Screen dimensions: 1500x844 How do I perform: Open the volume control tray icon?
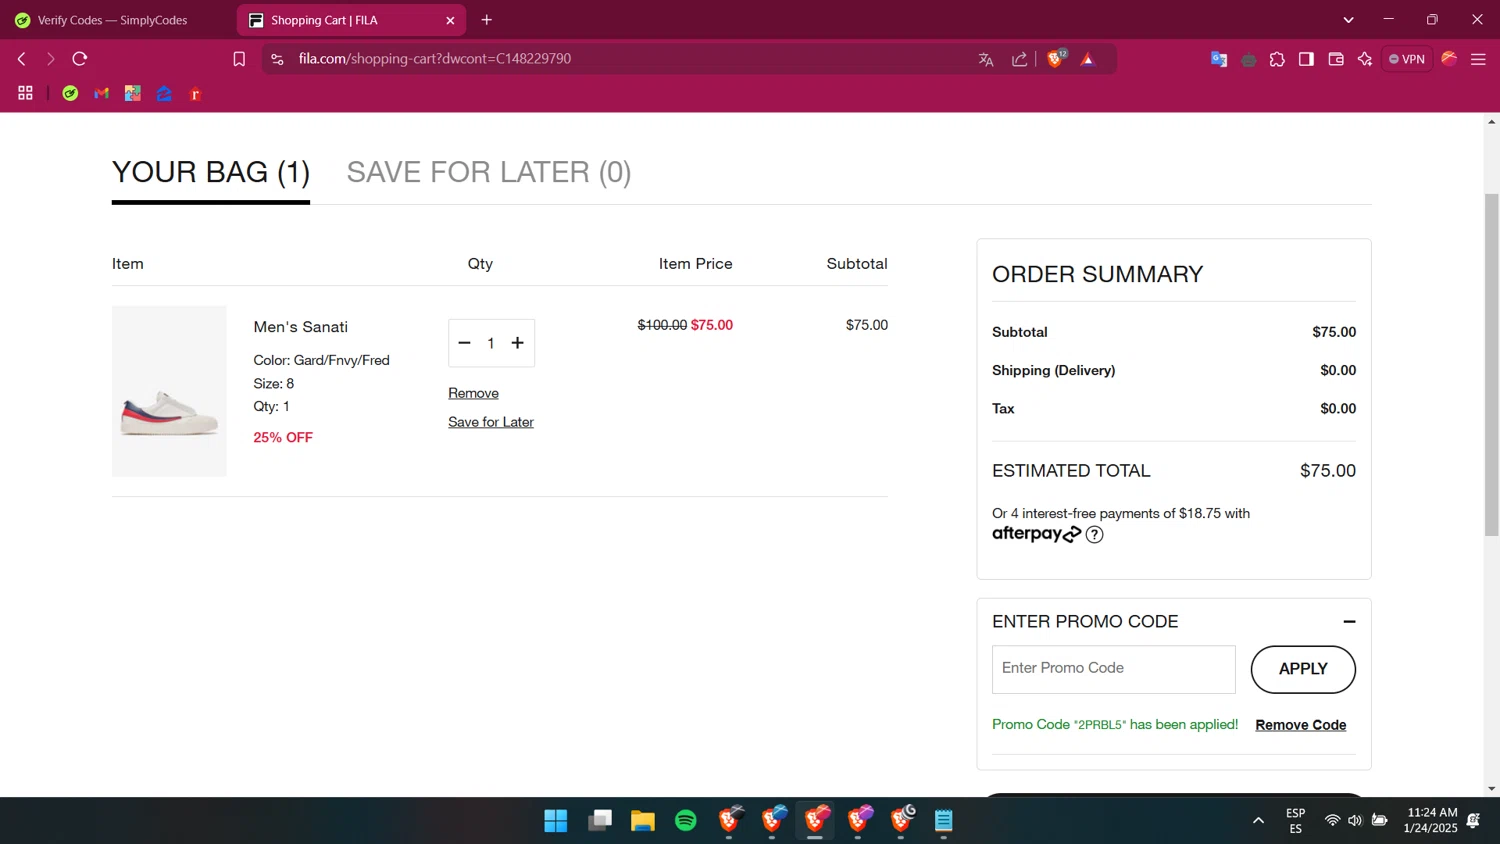[1355, 821]
